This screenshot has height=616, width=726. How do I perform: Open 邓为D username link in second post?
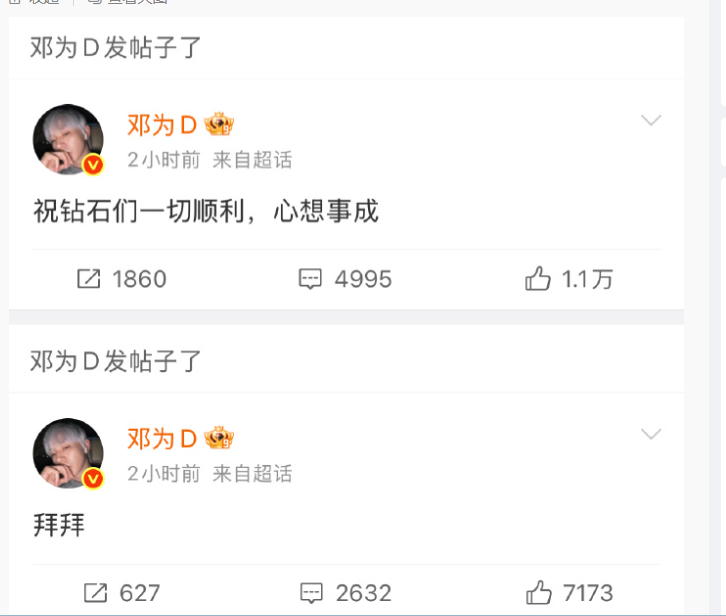(x=162, y=439)
